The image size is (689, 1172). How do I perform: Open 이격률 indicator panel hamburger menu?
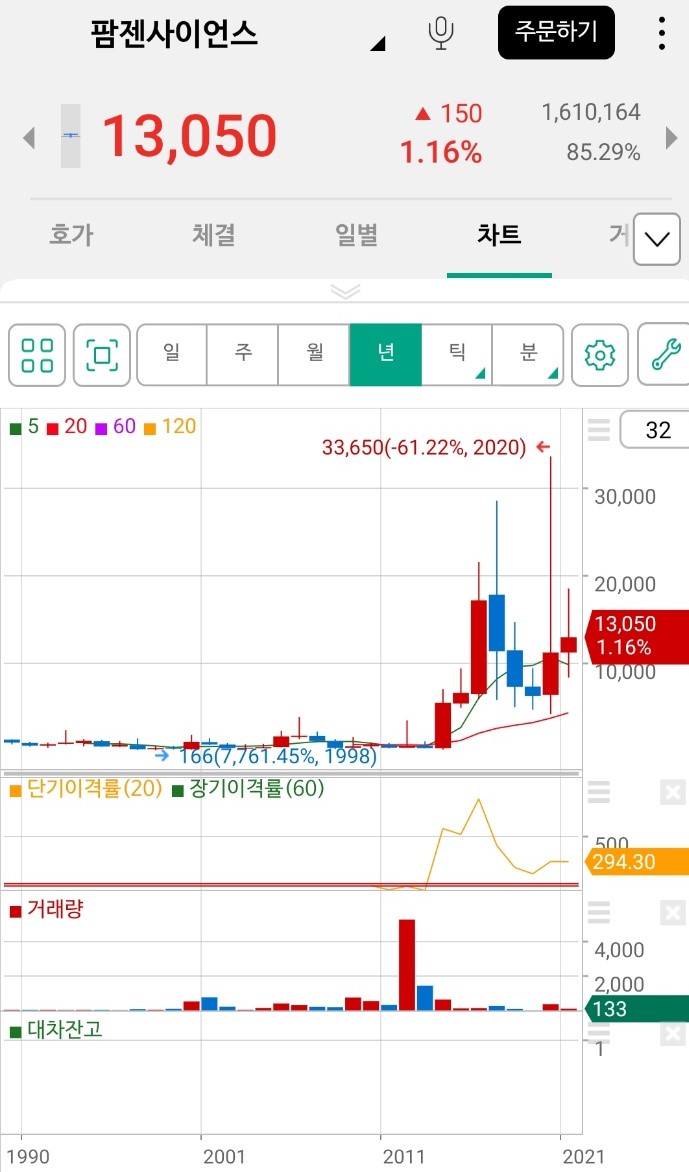tap(599, 791)
